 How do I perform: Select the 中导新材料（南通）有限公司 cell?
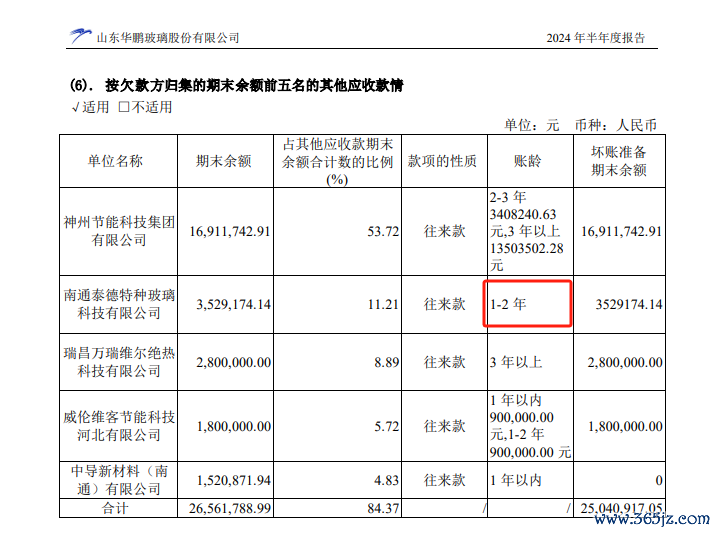119,480
